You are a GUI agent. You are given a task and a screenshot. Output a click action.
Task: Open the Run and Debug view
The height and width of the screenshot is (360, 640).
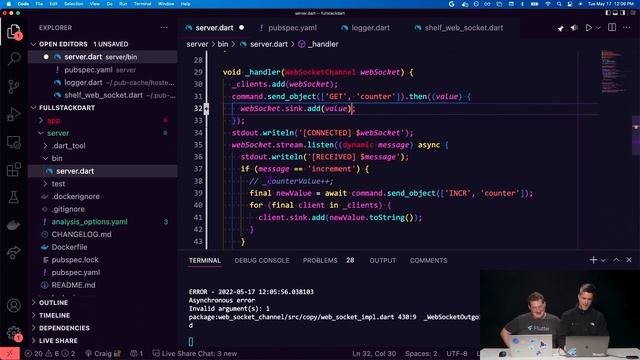[13, 114]
